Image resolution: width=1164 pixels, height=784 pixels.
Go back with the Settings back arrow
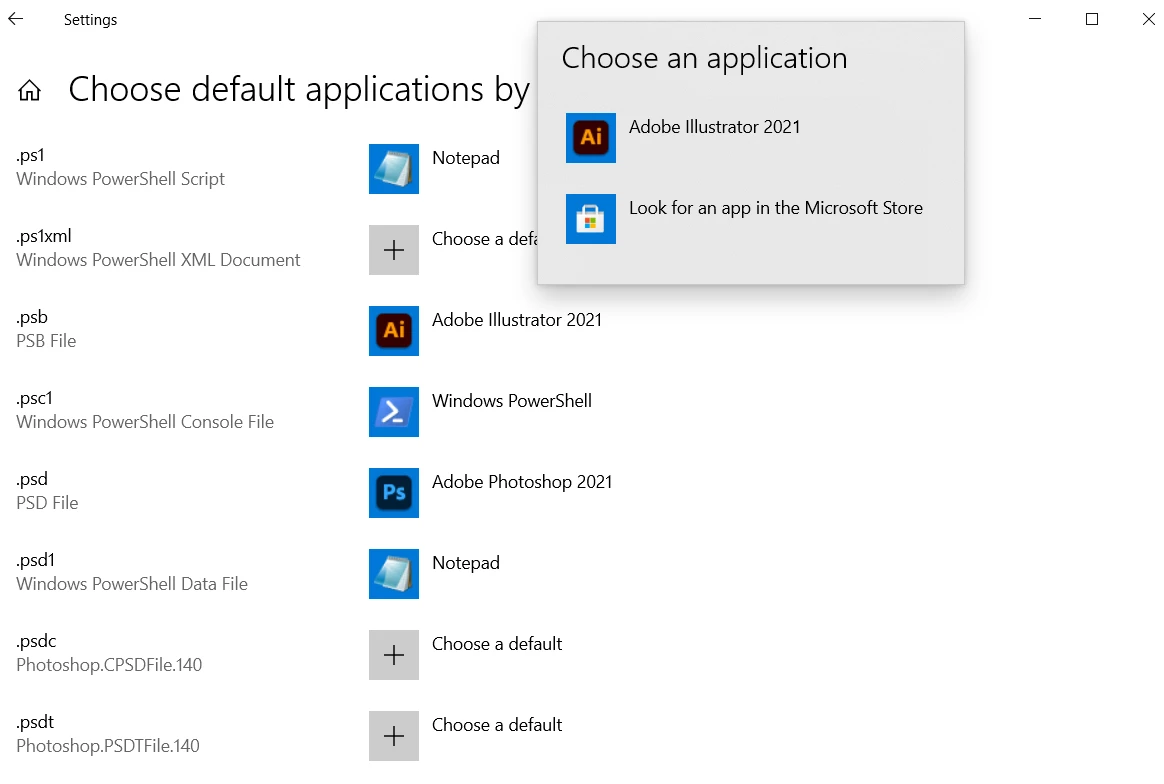point(16,19)
